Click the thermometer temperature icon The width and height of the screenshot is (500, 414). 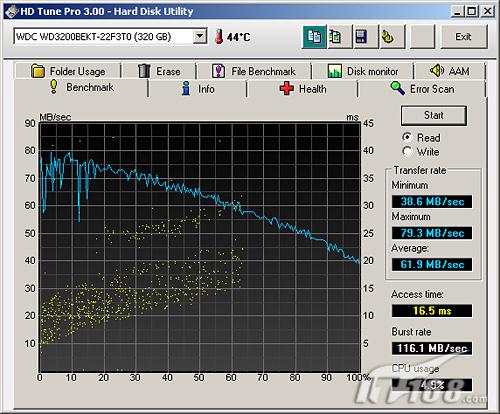pyautogui.click(x=219, y=36)
